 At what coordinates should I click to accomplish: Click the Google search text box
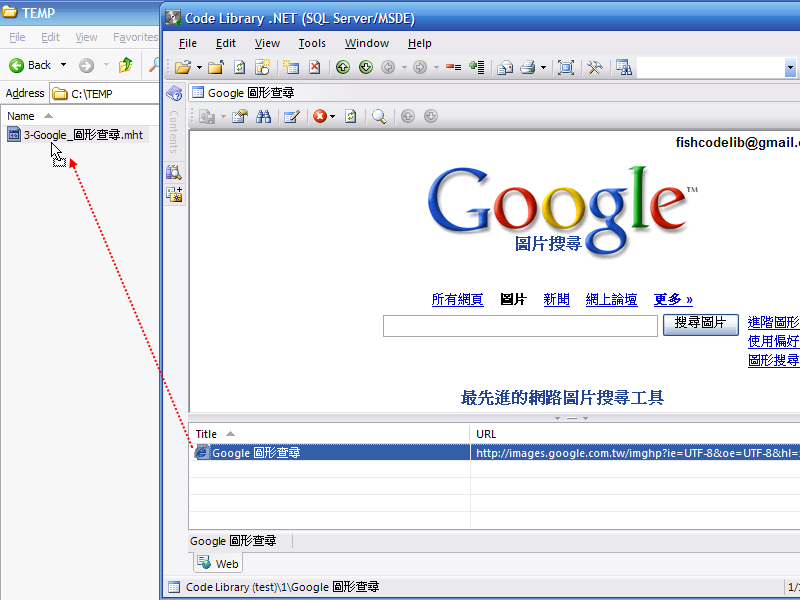point(520,326)
